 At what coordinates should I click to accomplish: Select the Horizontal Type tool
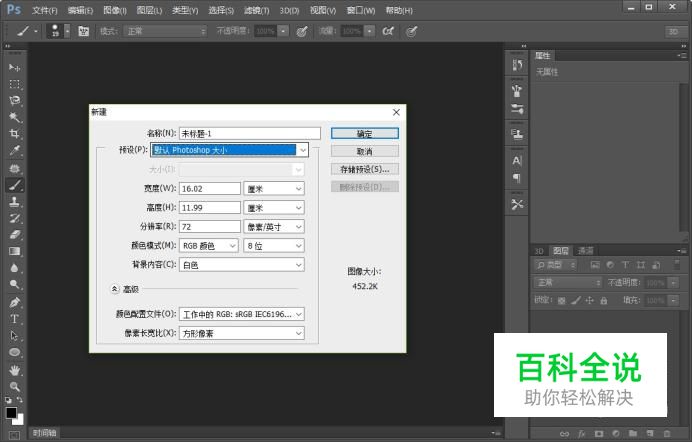[x=15, y=319]
